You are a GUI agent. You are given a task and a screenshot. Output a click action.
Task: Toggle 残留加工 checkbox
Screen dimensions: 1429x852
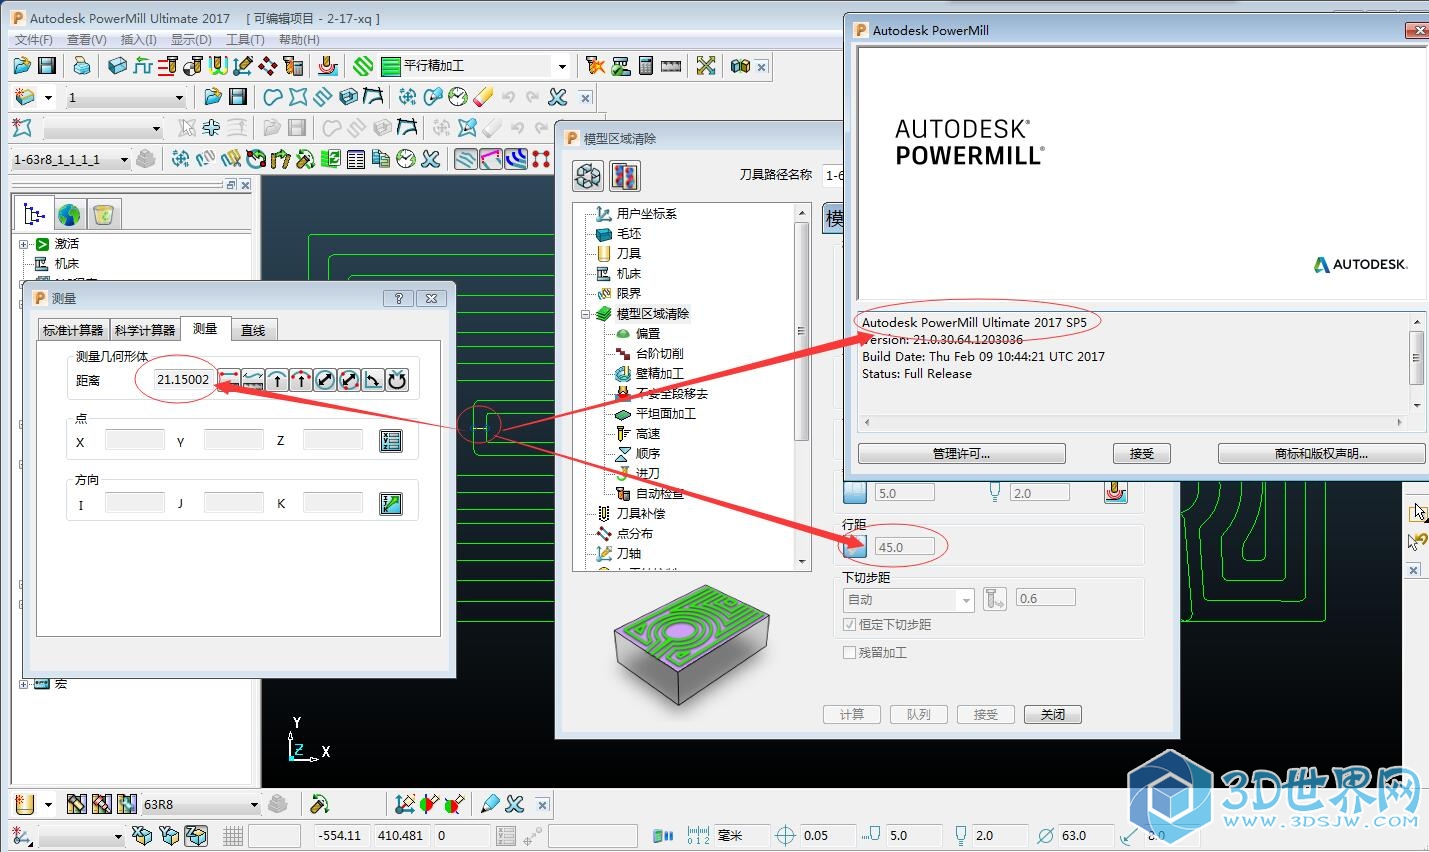[x=850, y=652]
